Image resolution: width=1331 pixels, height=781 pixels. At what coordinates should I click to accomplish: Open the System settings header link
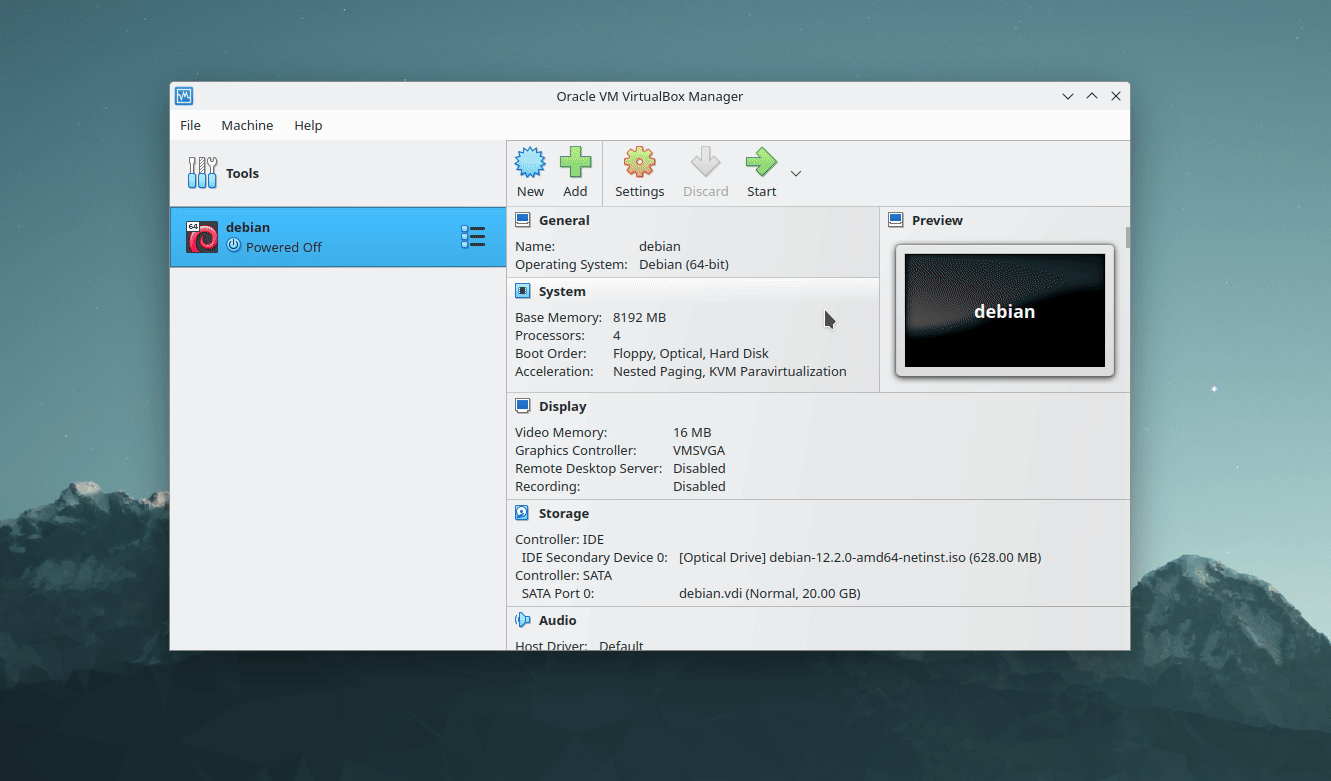(562, 291)
